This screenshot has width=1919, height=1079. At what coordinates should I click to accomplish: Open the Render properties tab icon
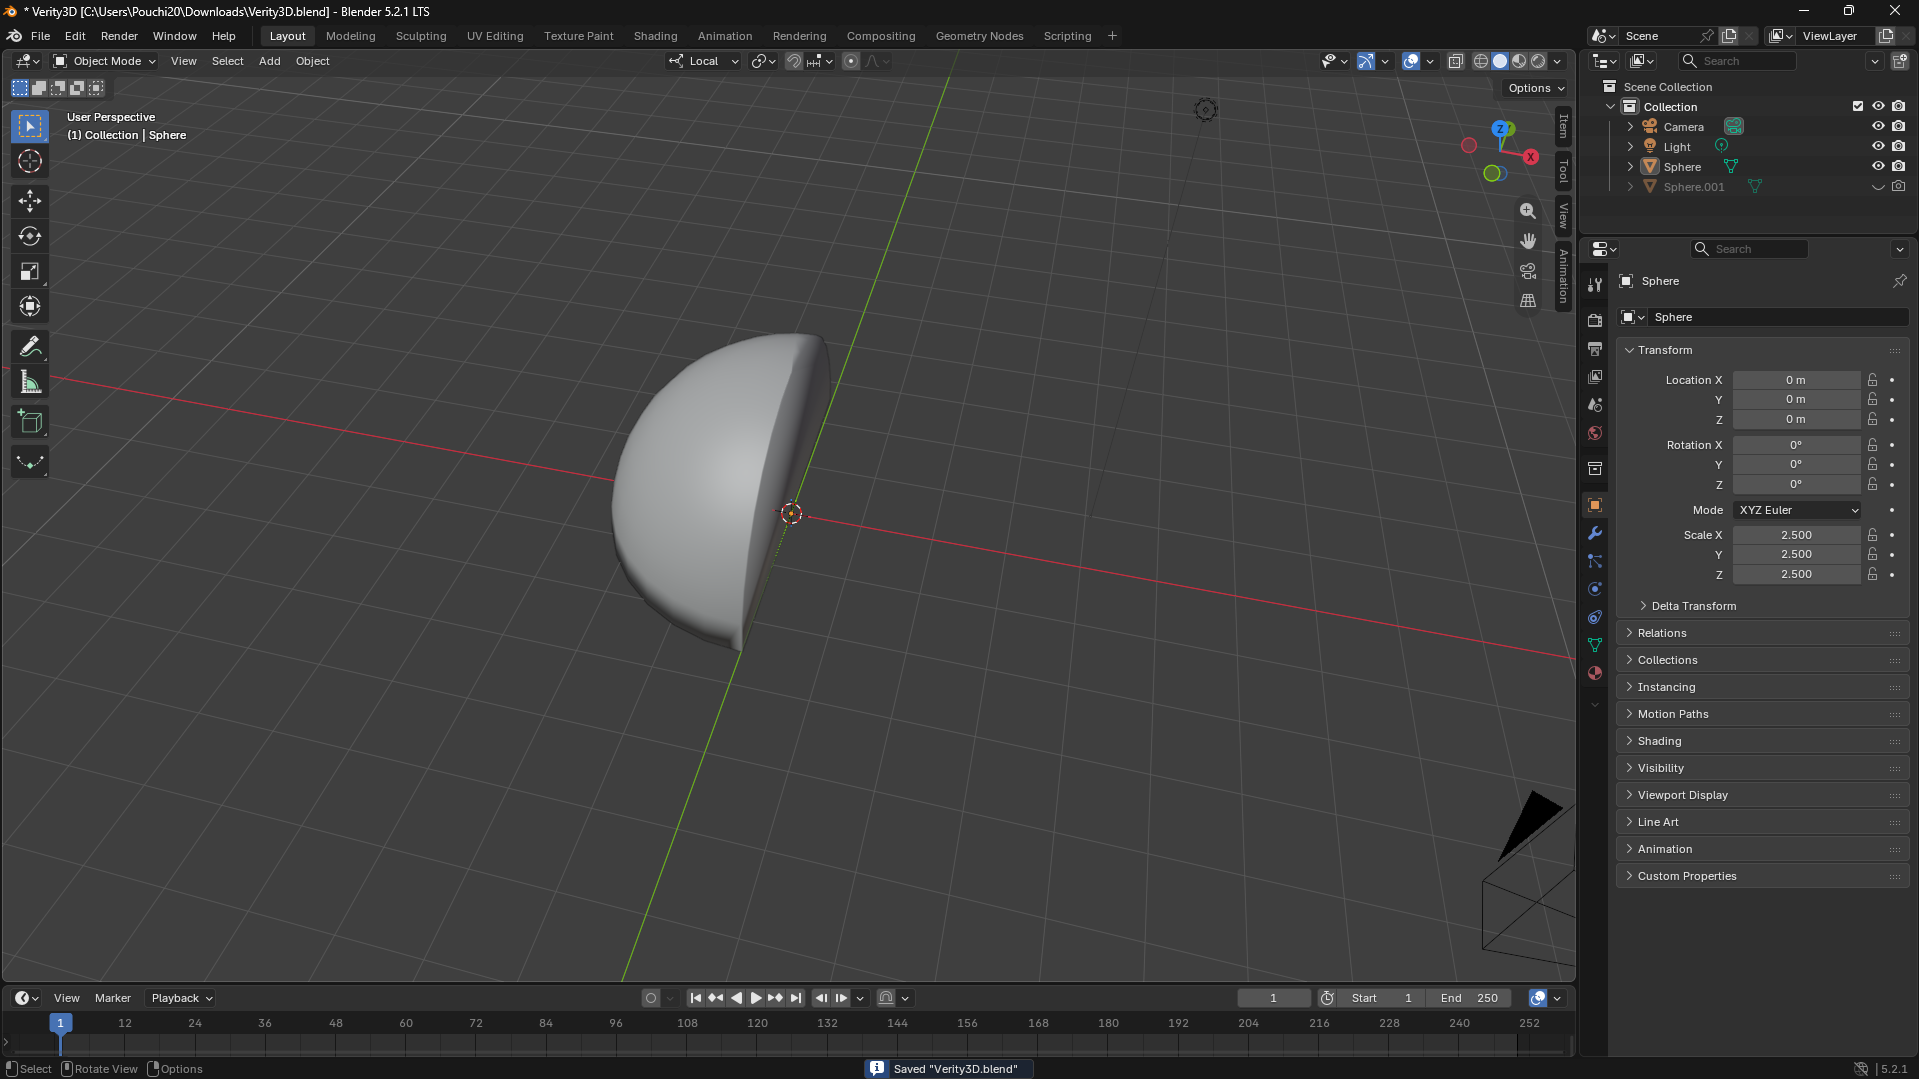pyautogui.click(x=1595, y=321)
